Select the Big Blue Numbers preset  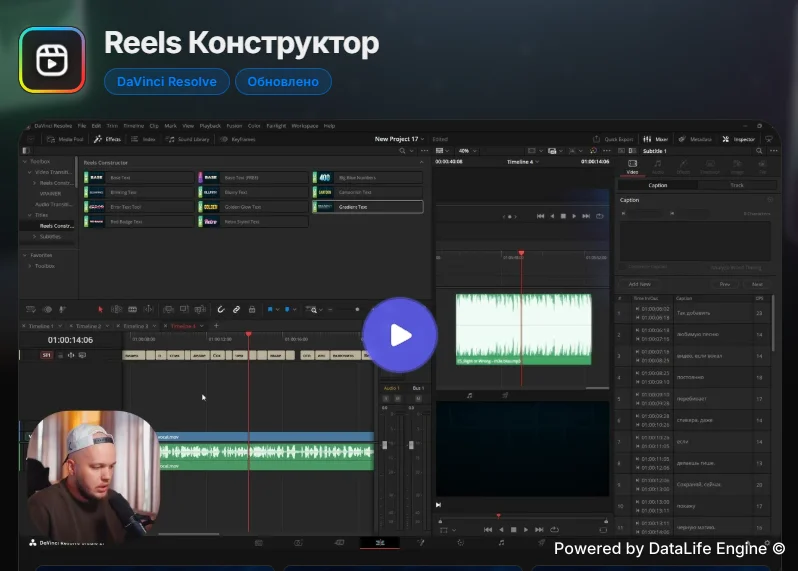pos(367,178)
